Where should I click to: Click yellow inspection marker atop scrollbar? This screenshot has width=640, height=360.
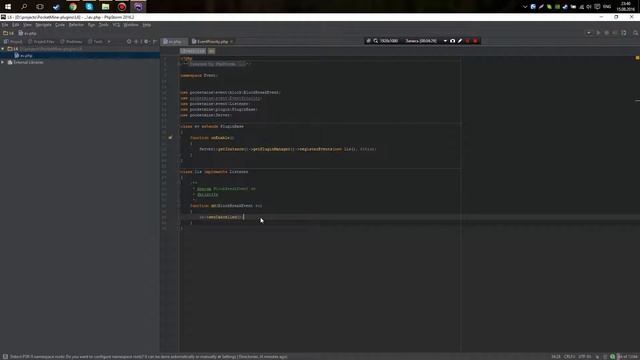point(637,58)
